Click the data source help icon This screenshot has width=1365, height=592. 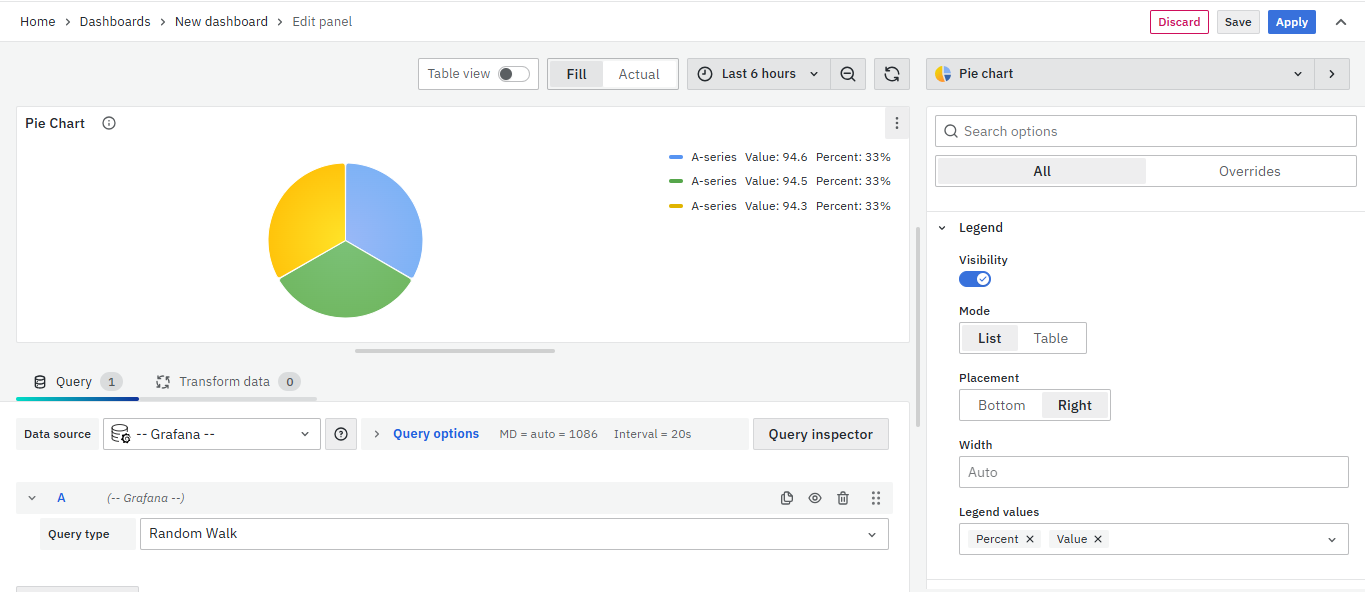pos(341,434)
